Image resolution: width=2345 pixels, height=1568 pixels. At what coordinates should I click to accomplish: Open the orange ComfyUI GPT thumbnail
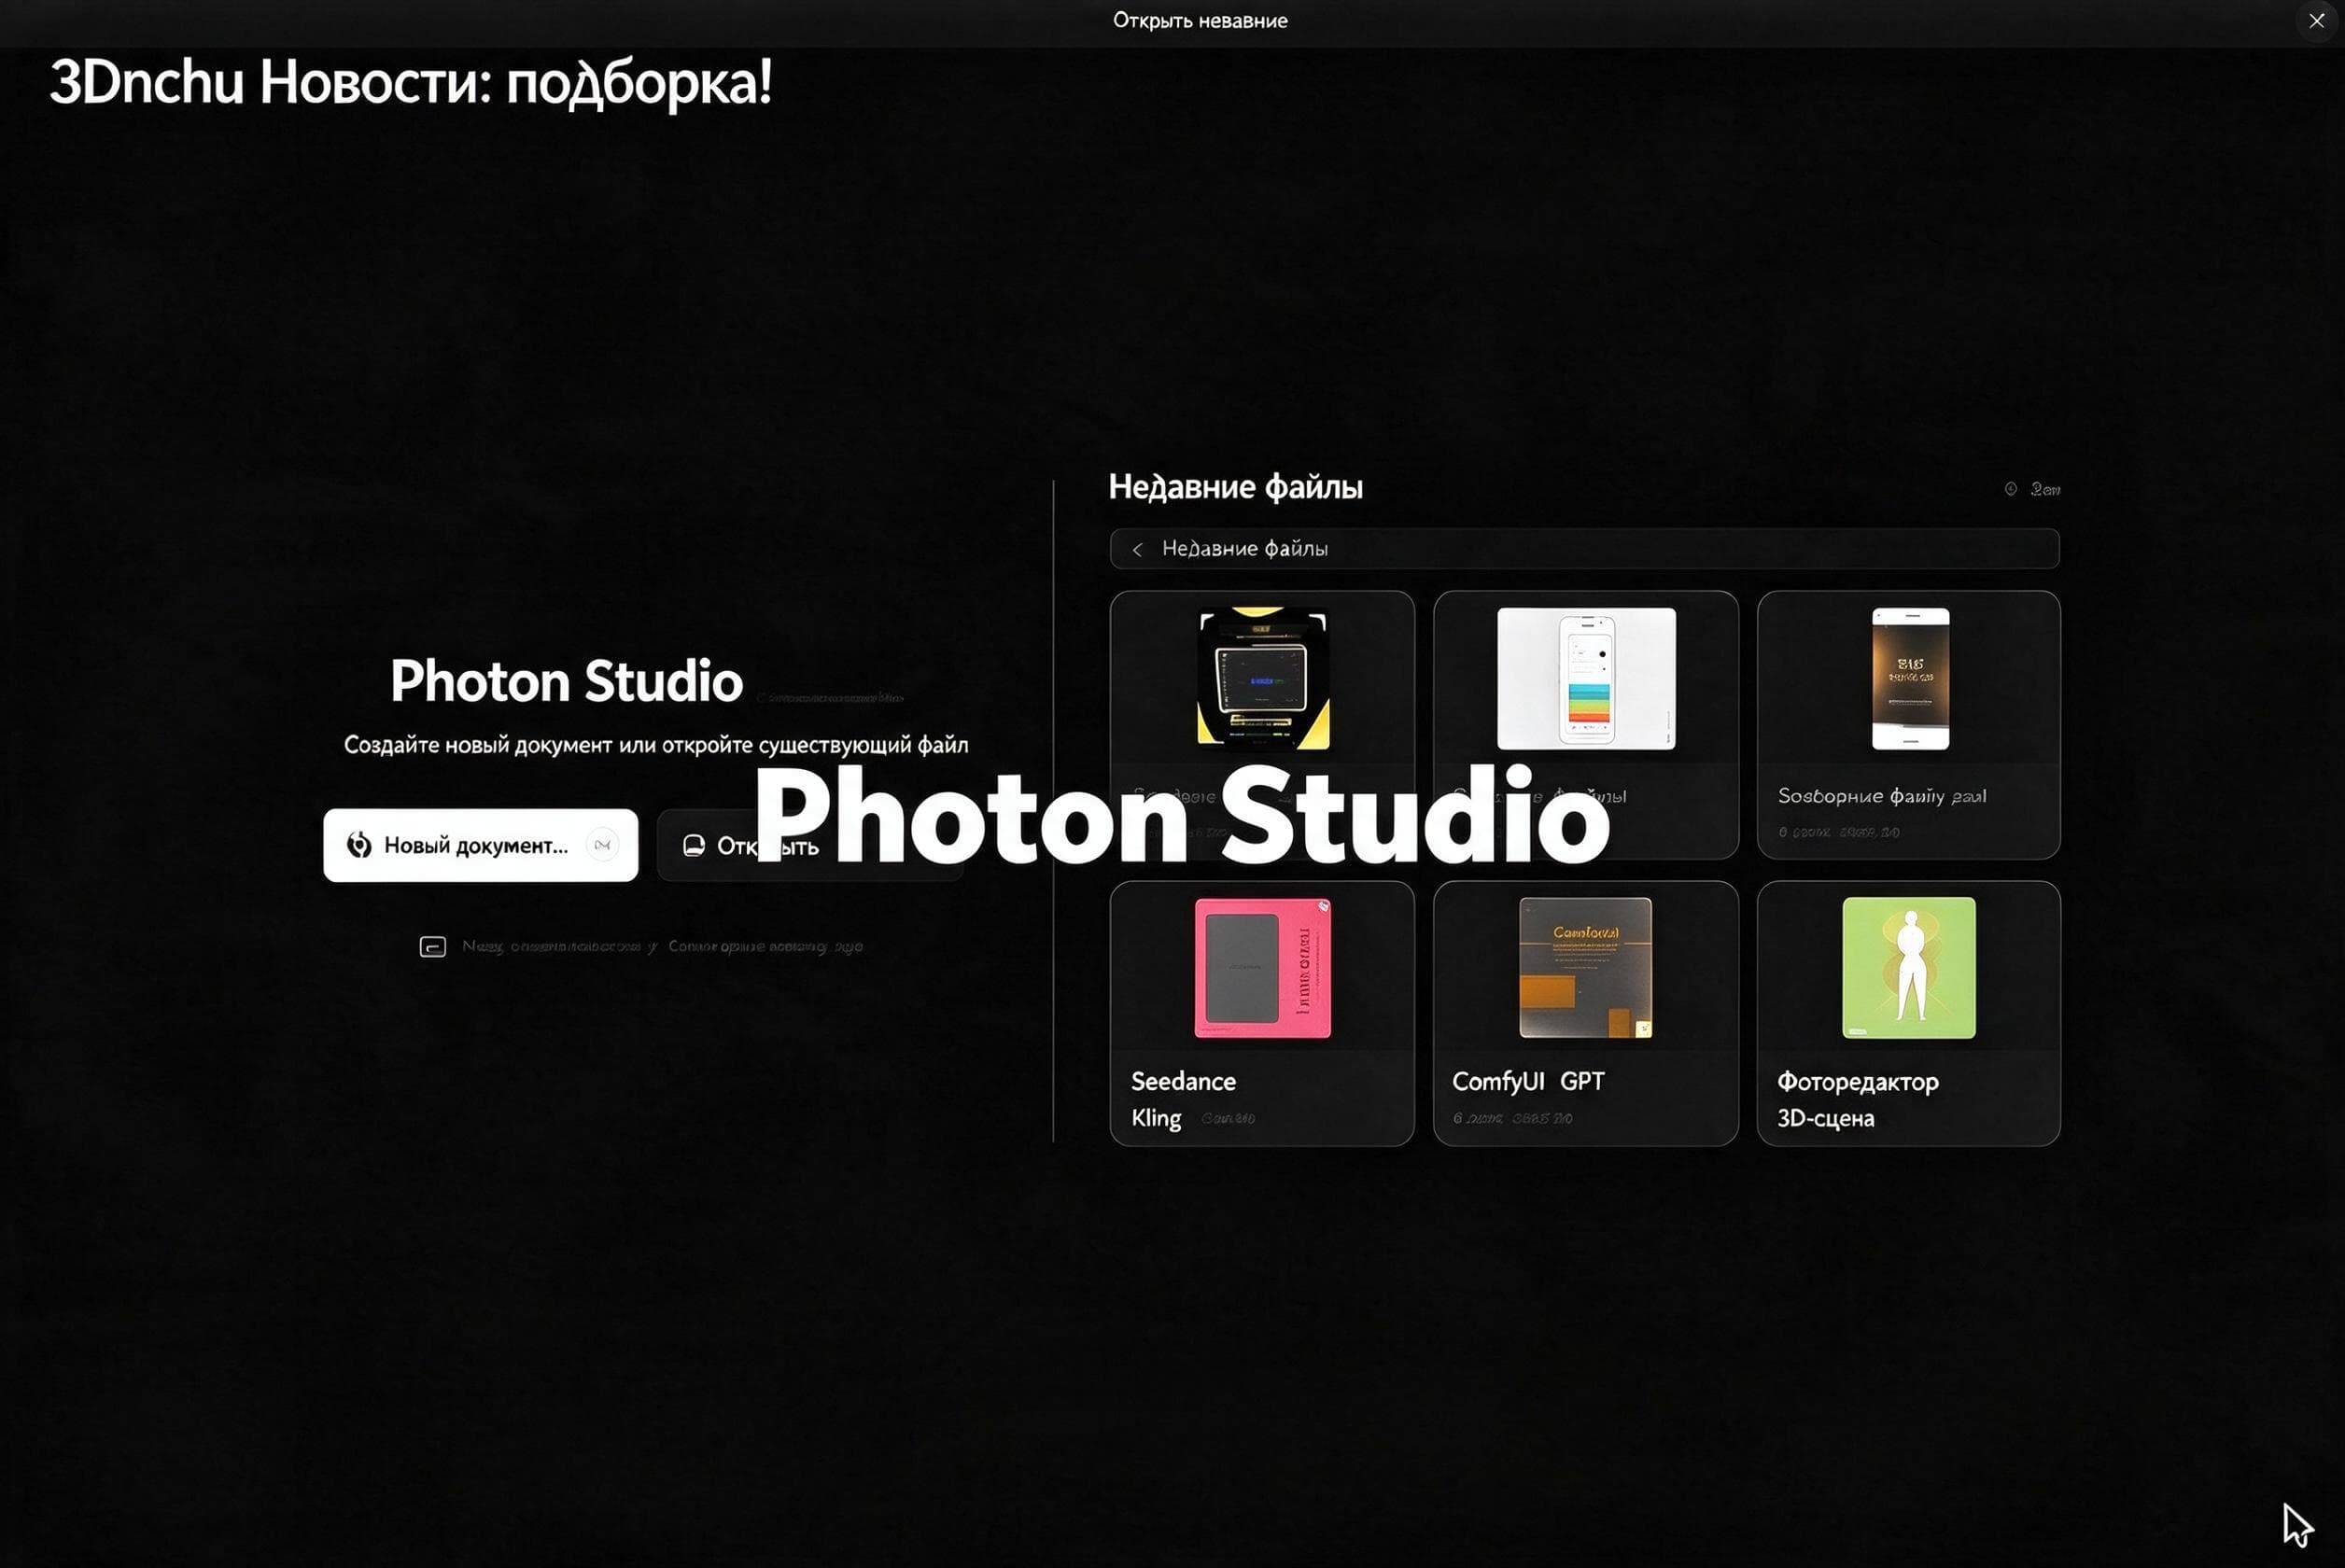pyautogui.click(x=1585, y=967)
